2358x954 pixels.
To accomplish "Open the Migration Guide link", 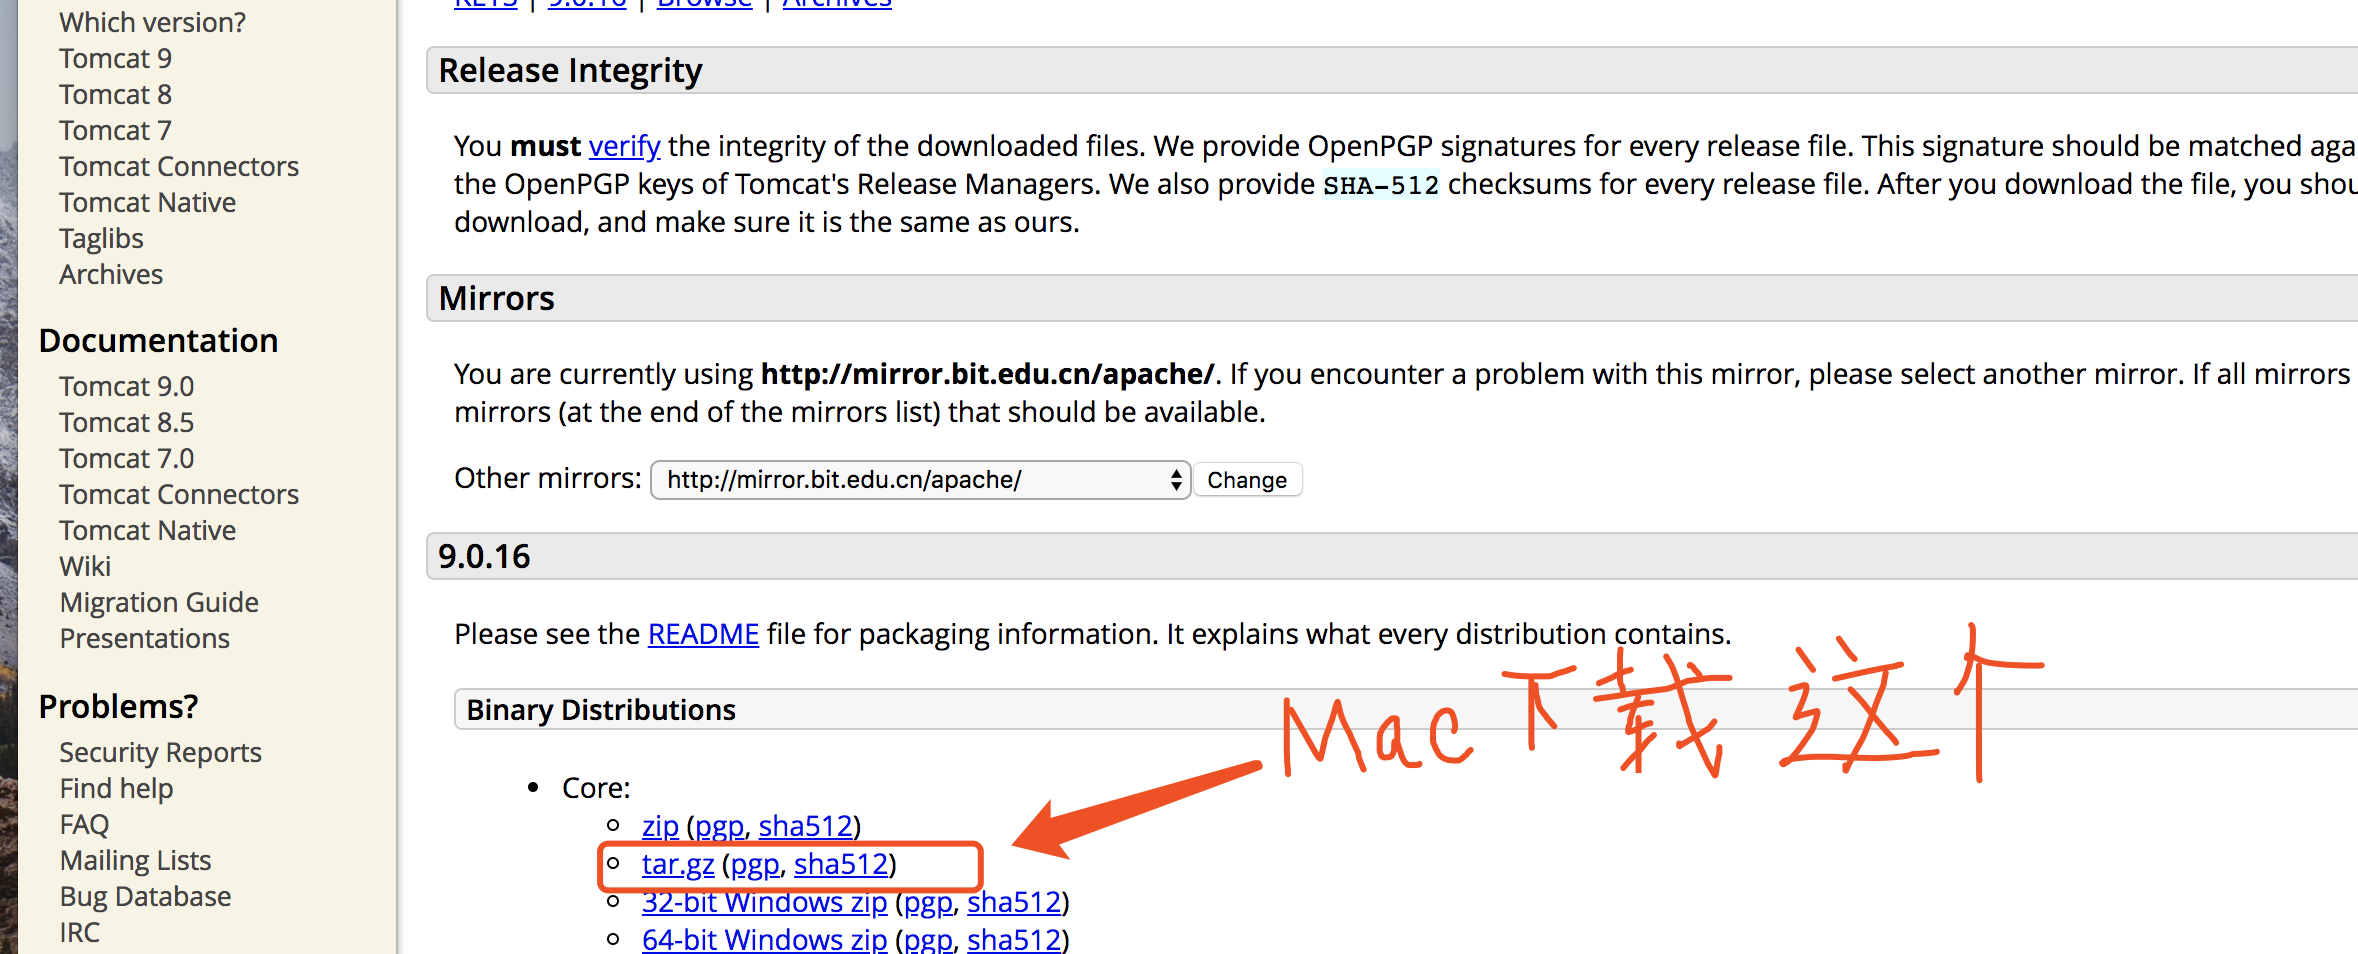I will coord(159,603).
